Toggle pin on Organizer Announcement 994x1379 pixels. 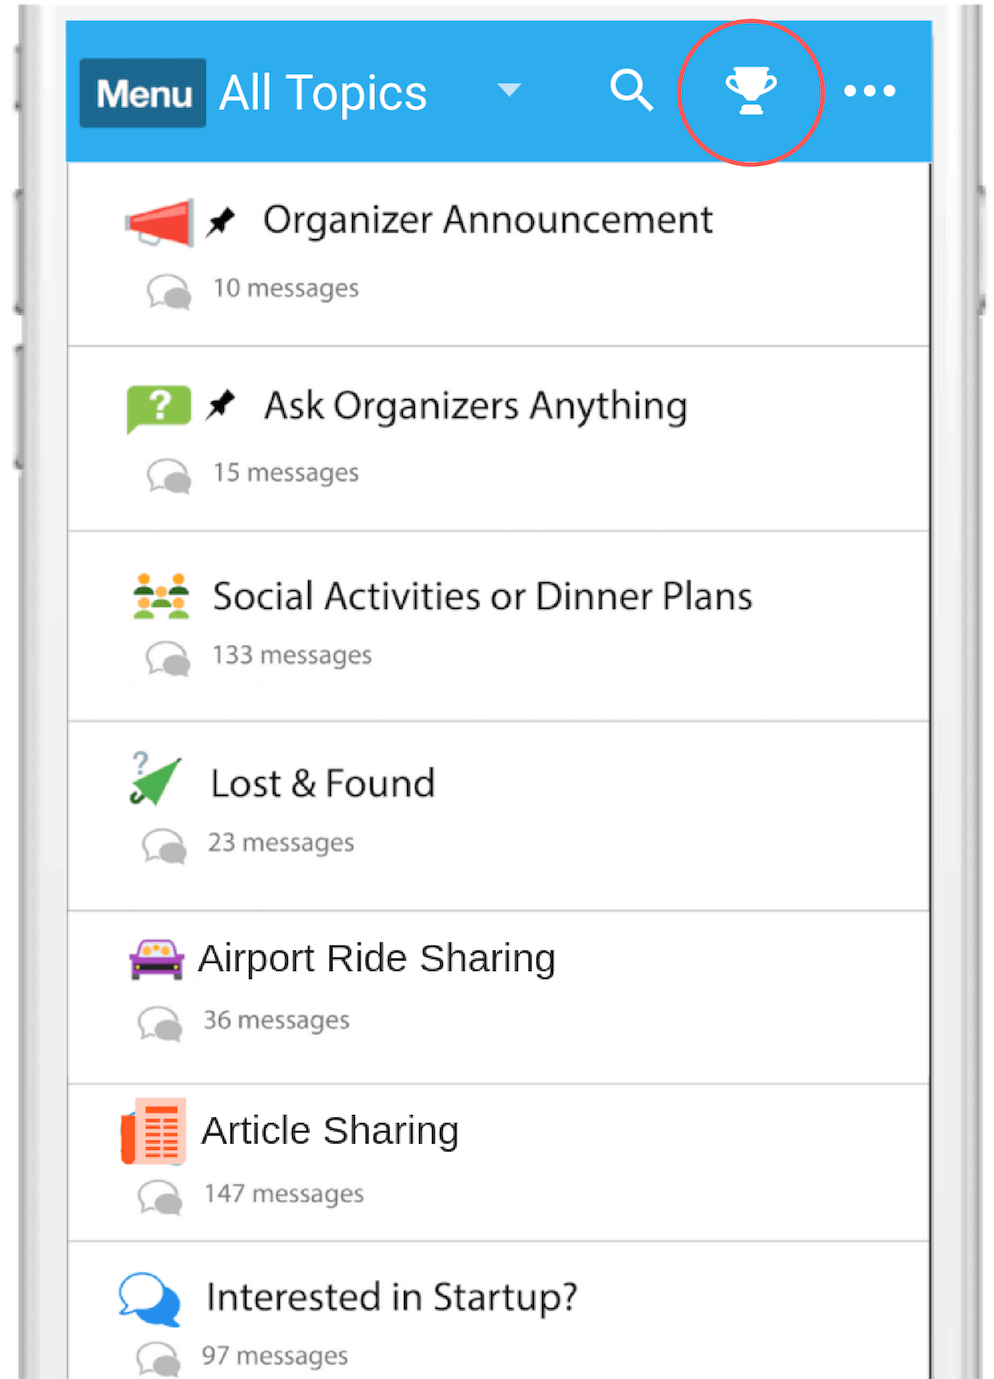pos(221,220)
